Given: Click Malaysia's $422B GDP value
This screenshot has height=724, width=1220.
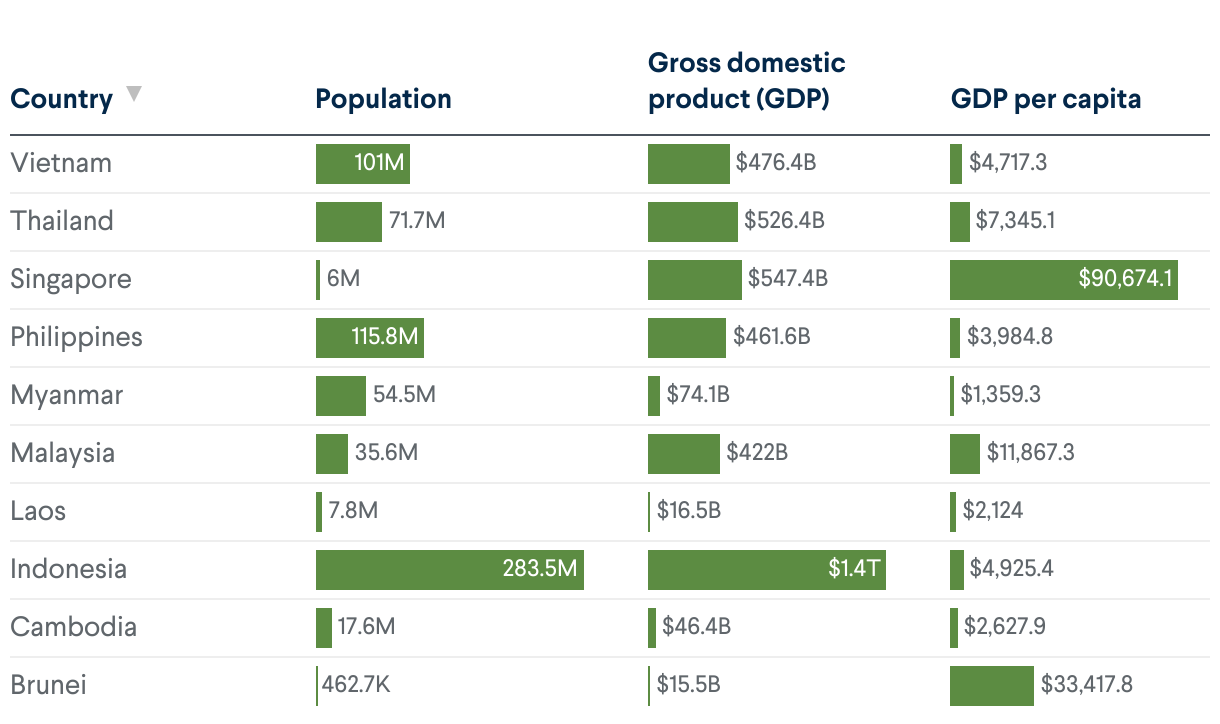Looking at the screenshot, I should [757, 453].
